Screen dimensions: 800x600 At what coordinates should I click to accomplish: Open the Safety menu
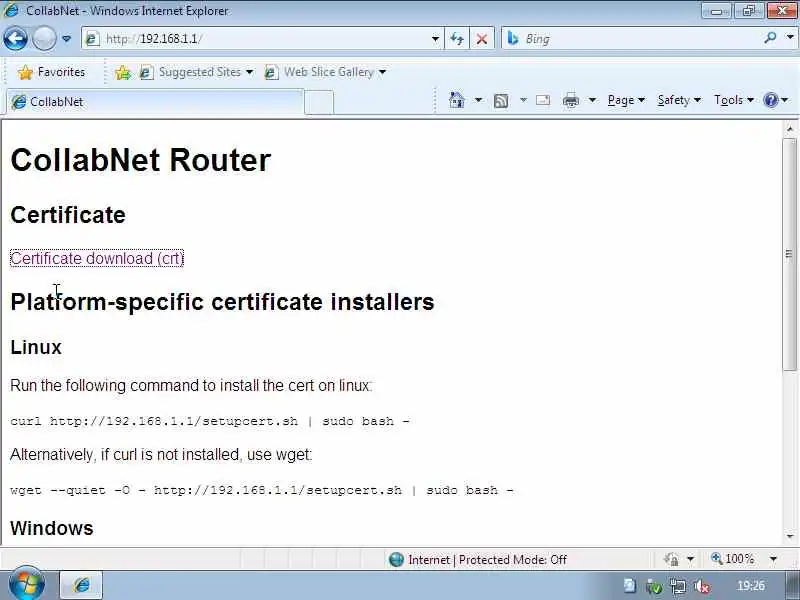coord(679,100)
